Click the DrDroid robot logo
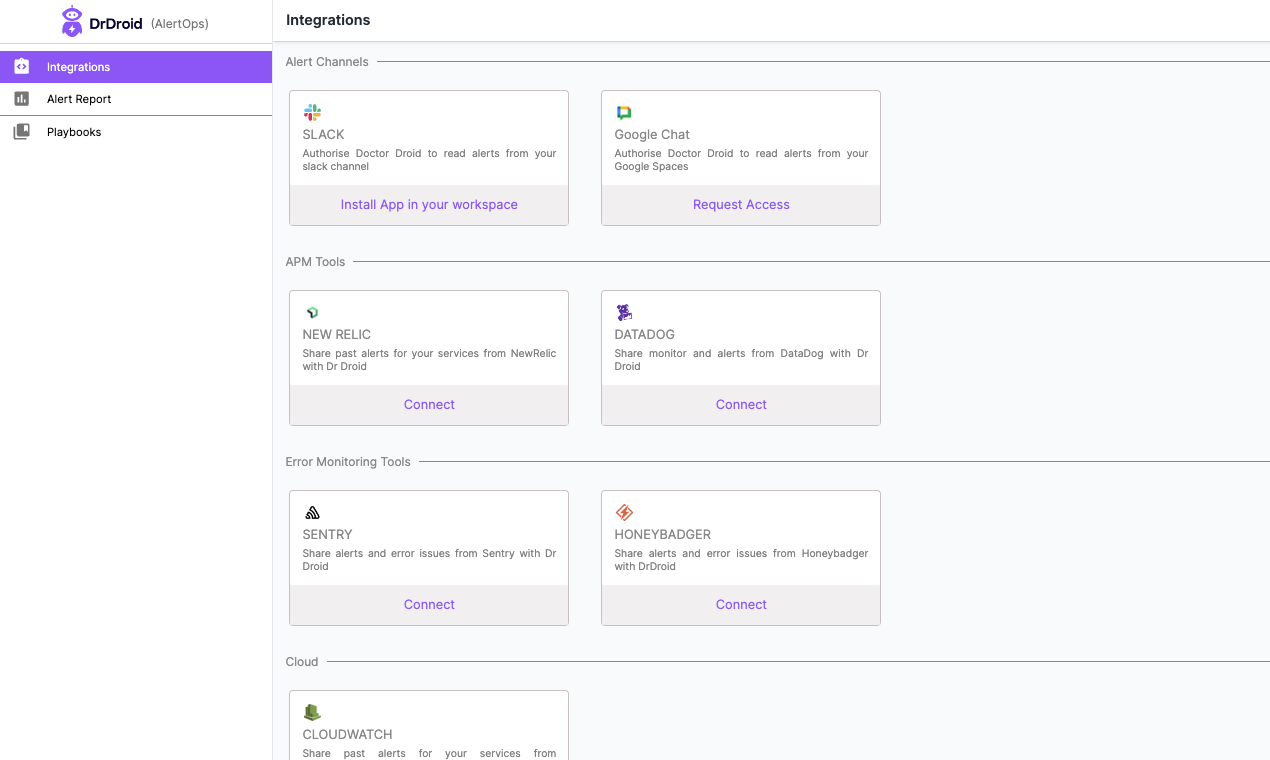The width and height of the screenshot is (1270, 760). point(72,21)
